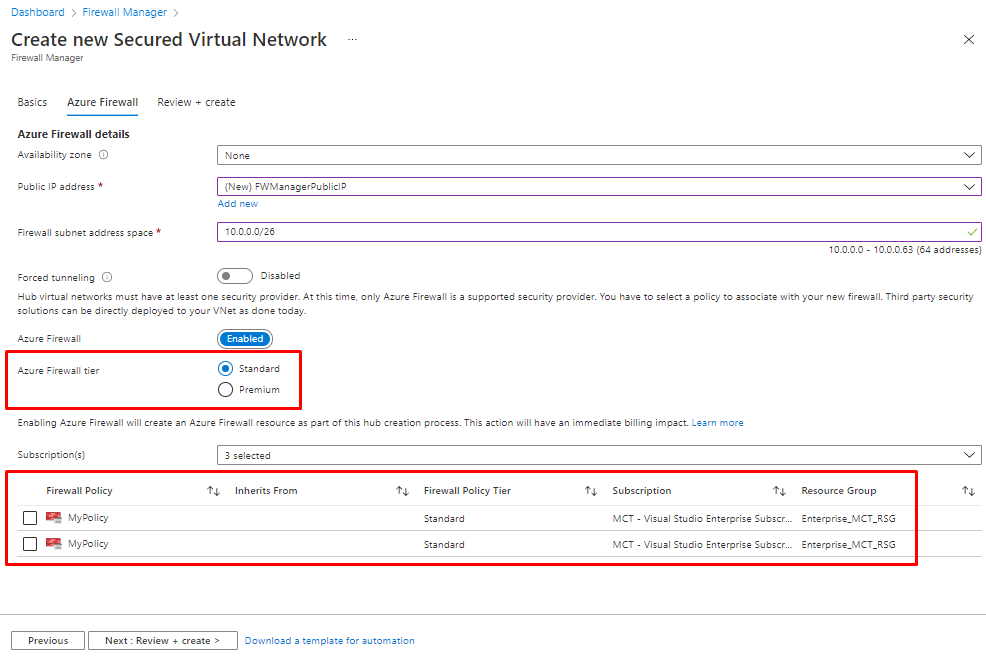This screenshot has height=659, width=986.
Task: Select the Premium firewall tier radio button
Action: pos(225,389)
